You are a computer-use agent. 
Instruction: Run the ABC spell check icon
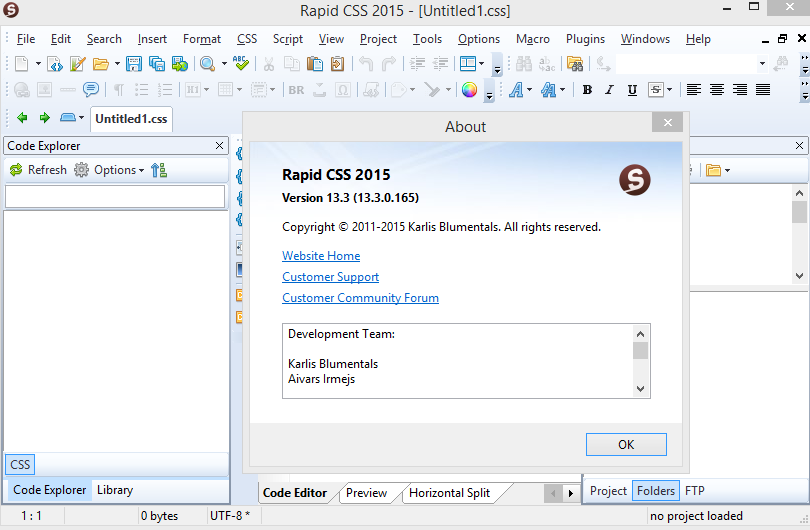click(241, 64)
